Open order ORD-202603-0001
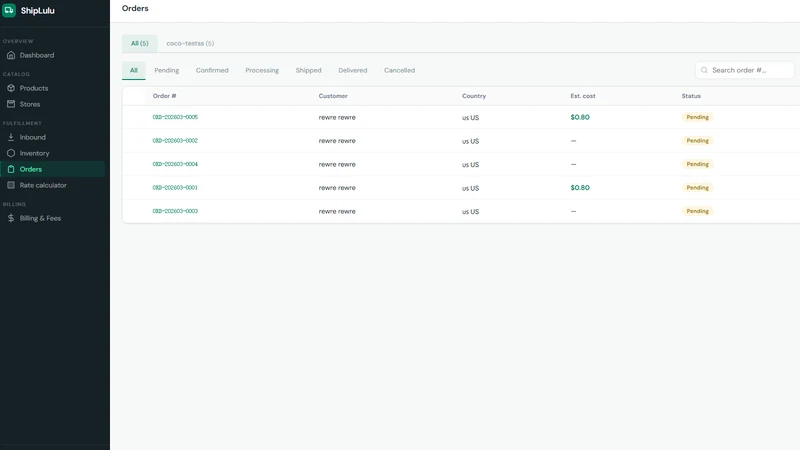This screenshot has width=800, height=450. pyautogui.click(x=175, y=188)
